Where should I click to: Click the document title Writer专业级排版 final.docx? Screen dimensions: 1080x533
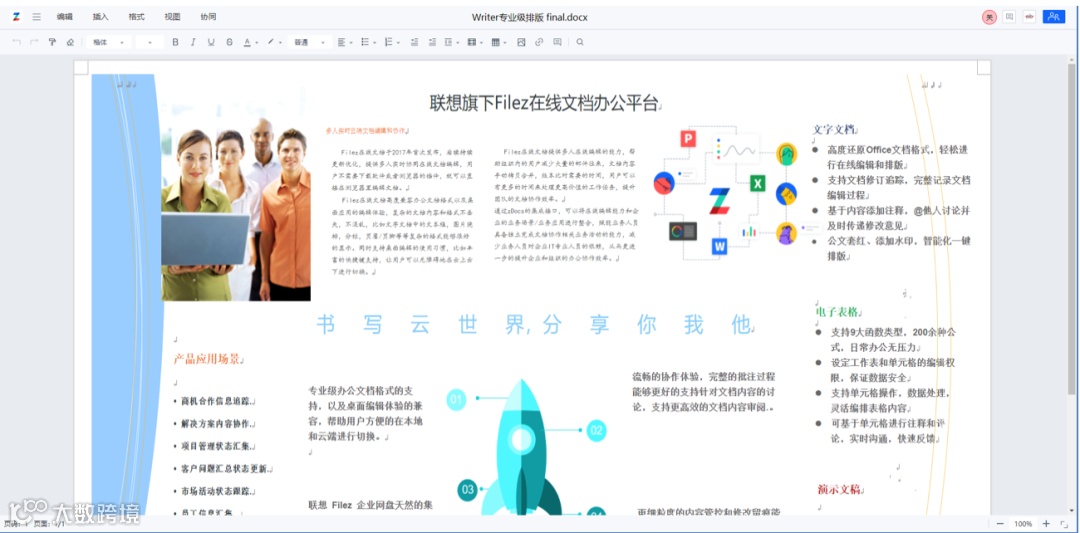pyautogui.click(x=530, y=17)
